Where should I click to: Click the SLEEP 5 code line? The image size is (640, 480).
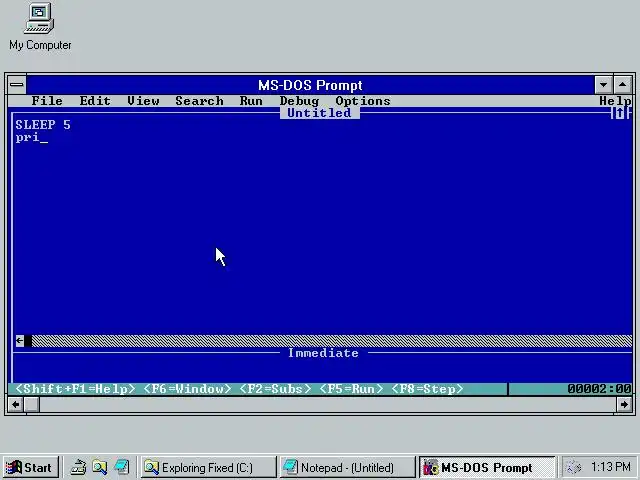43,125
